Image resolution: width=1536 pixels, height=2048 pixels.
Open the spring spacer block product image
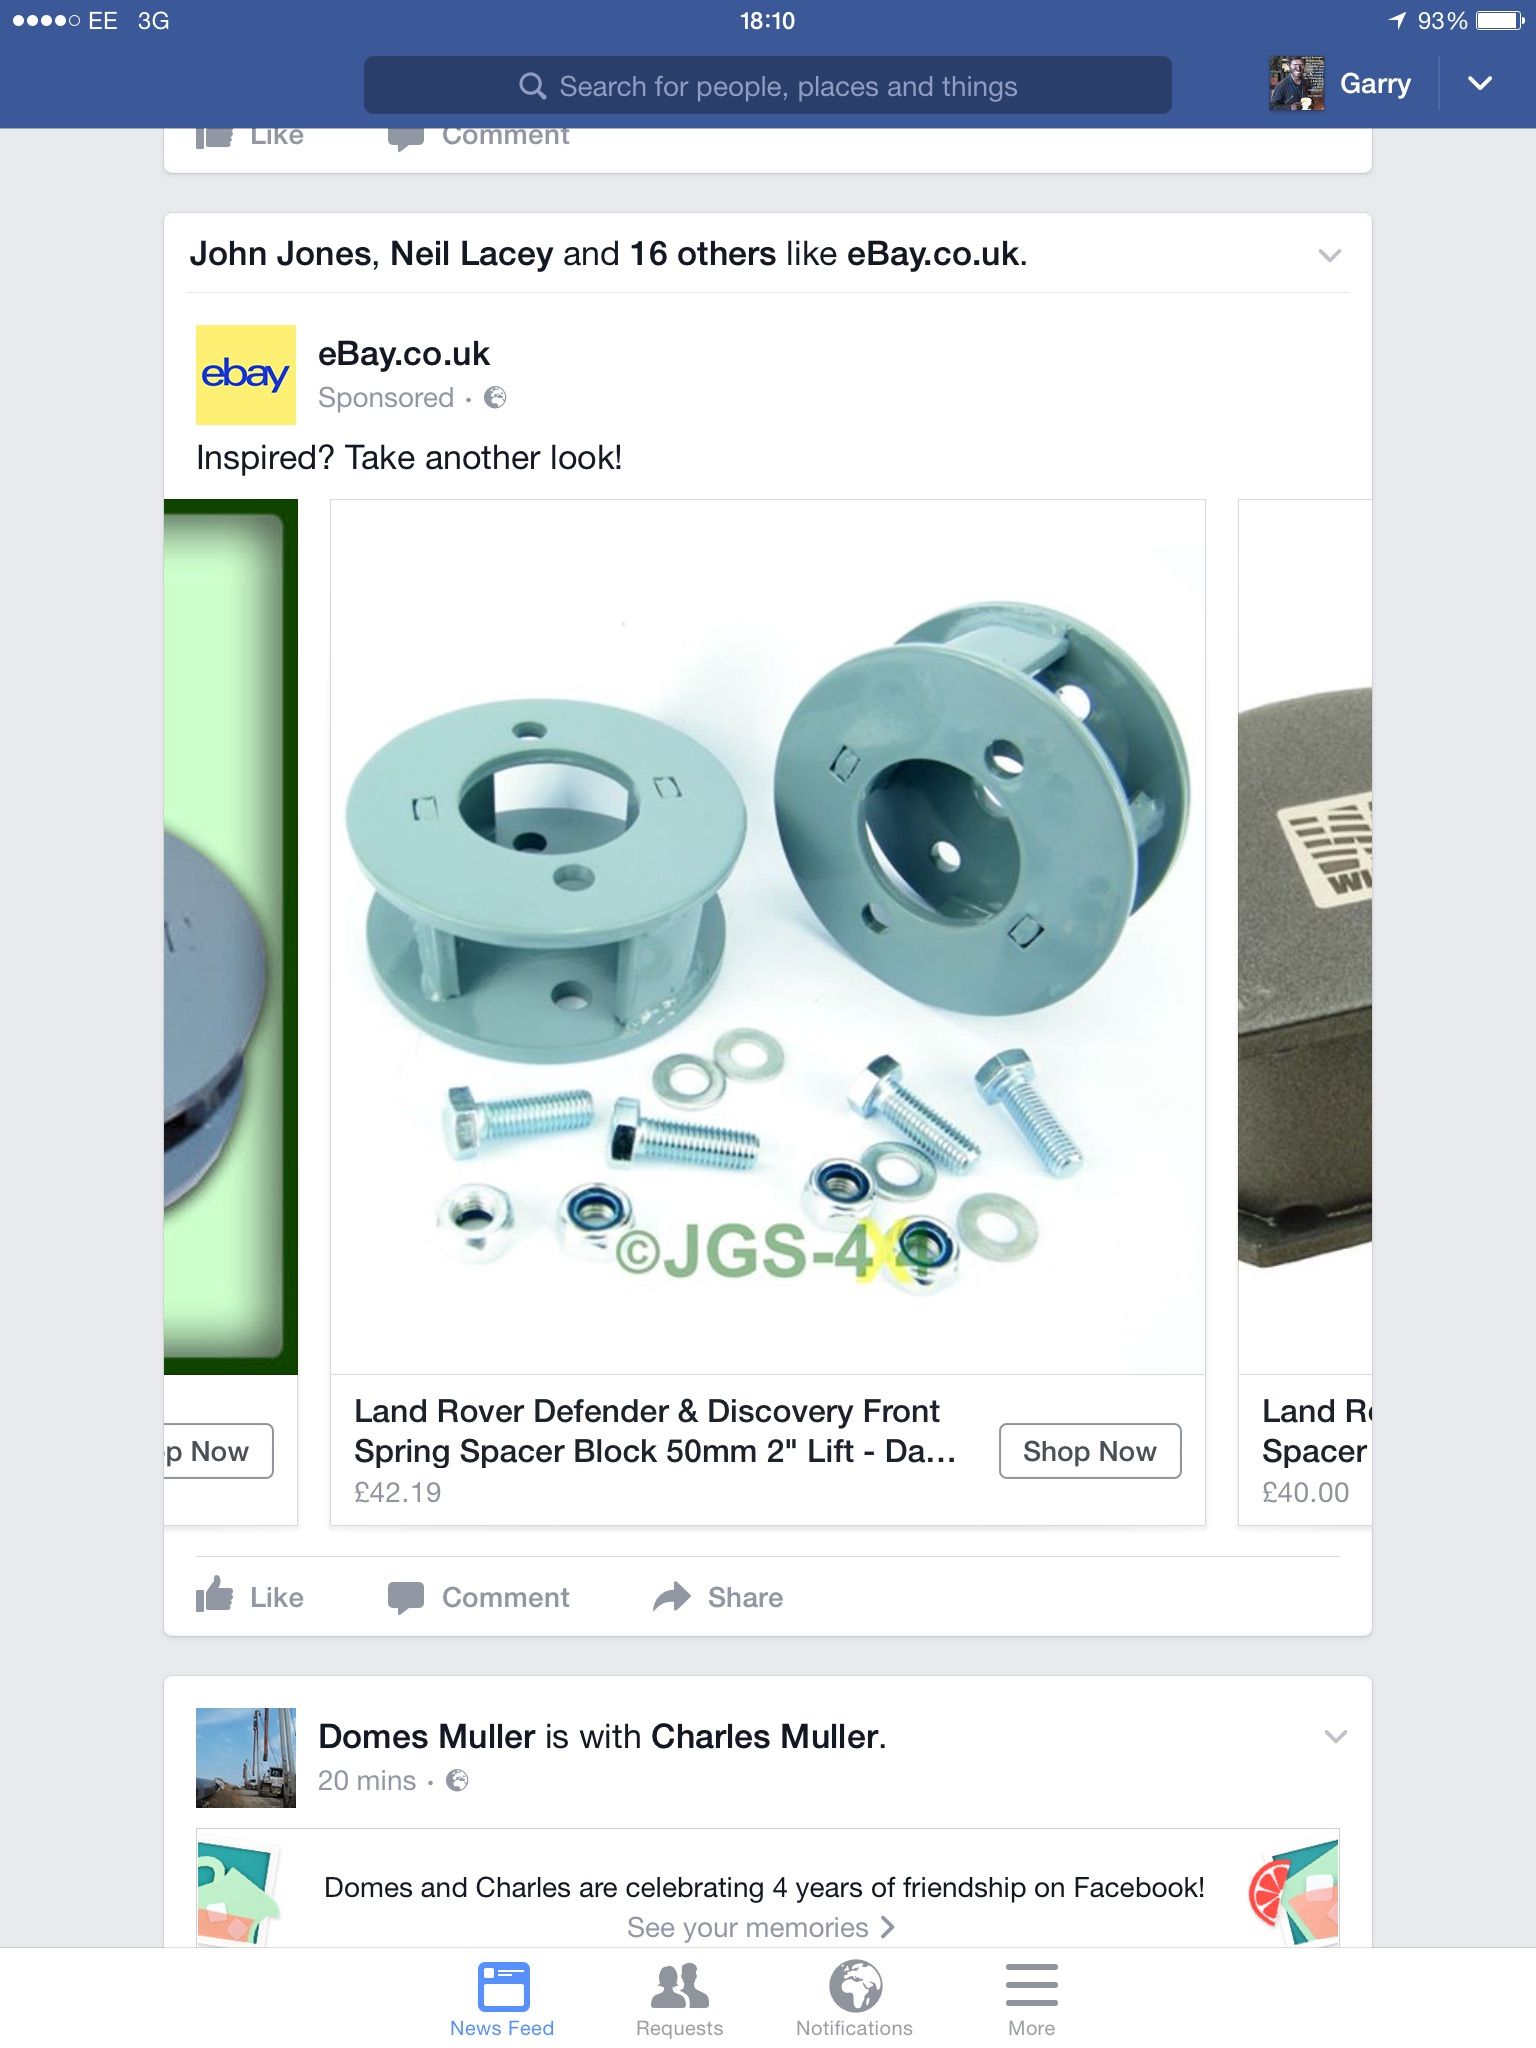coord(768,937)
